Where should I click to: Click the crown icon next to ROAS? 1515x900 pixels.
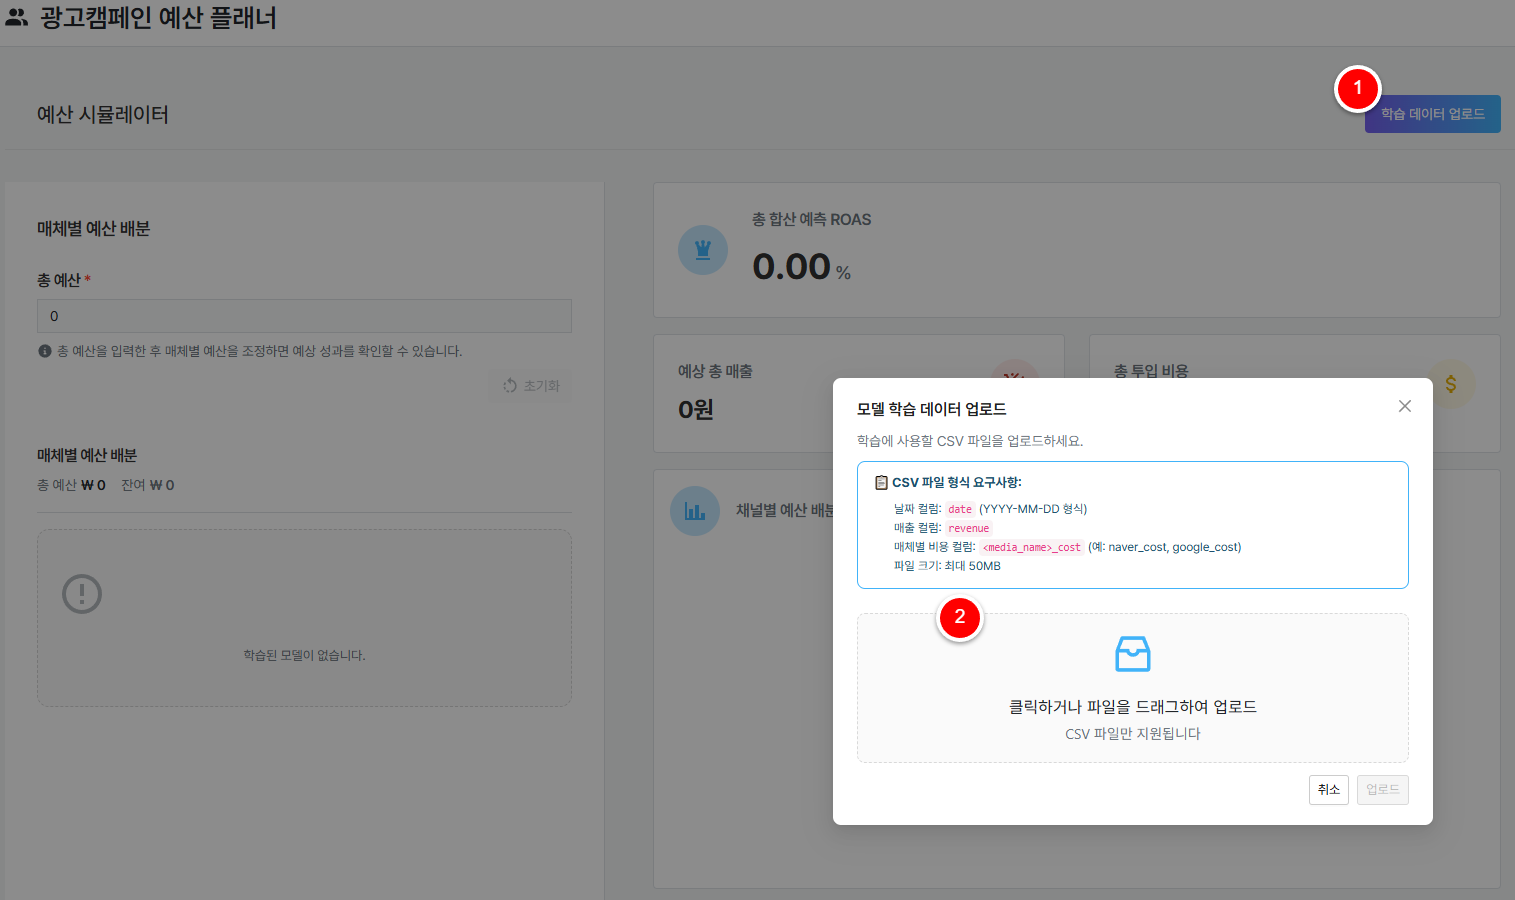(x=703, y=250)
